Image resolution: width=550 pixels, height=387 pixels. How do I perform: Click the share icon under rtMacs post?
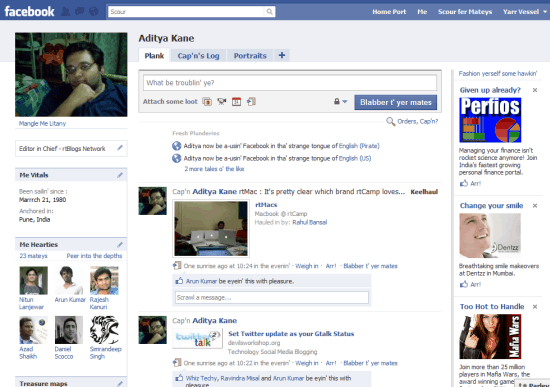coord(177,266)
